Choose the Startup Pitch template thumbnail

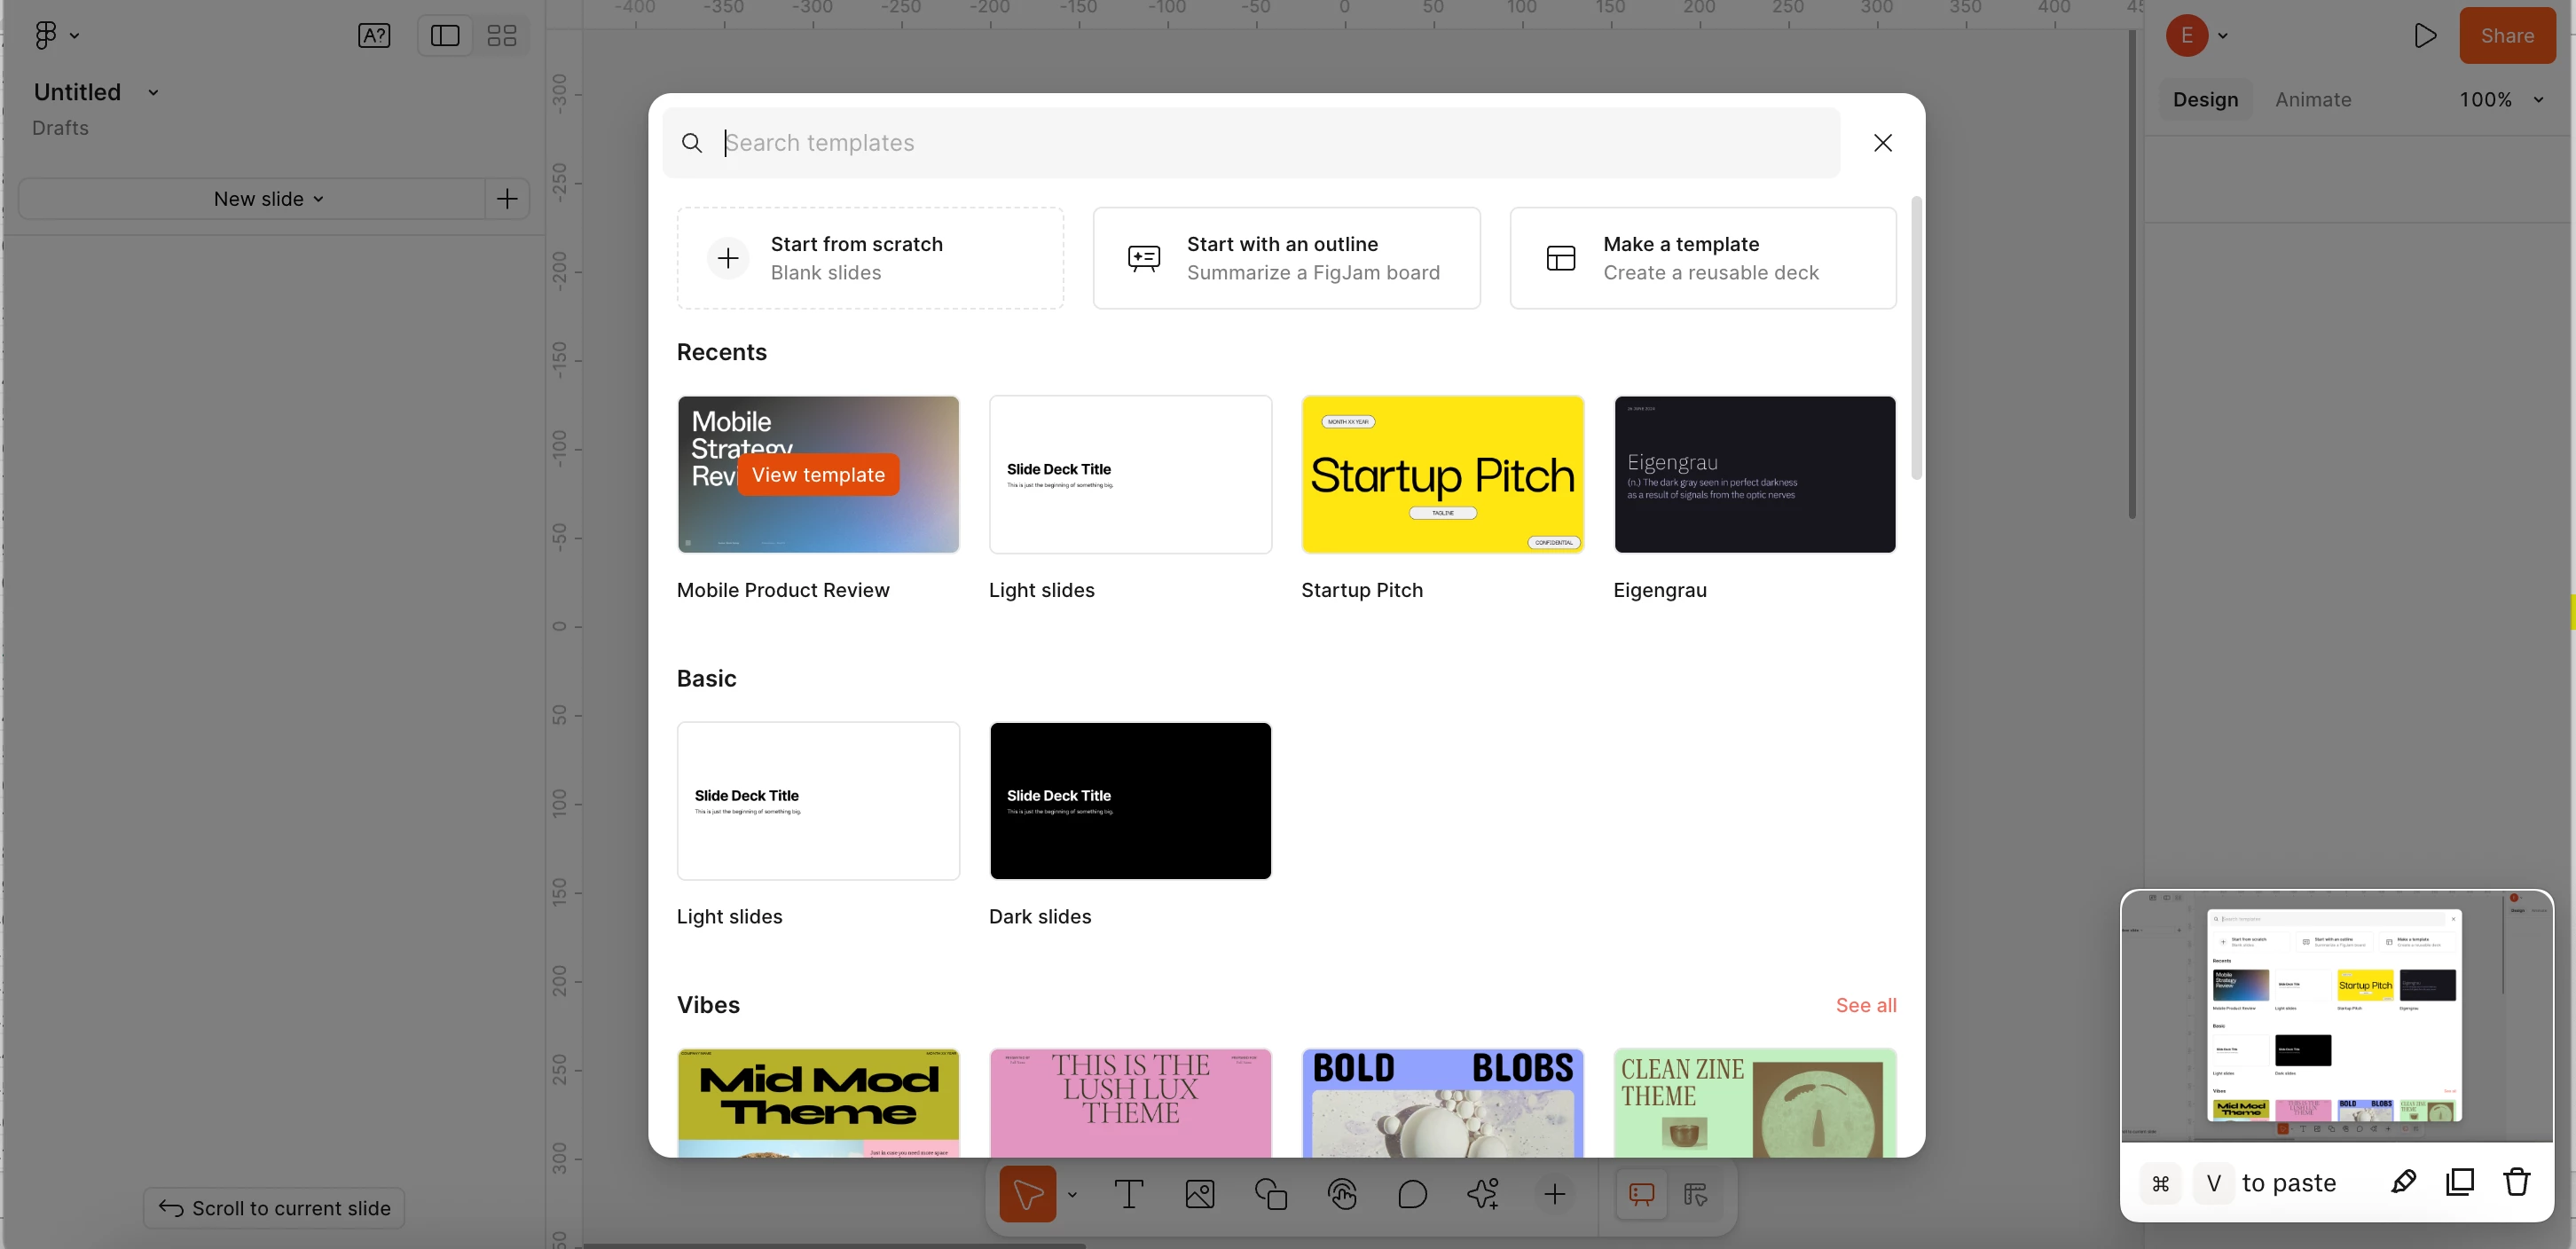pos(1442,475)
